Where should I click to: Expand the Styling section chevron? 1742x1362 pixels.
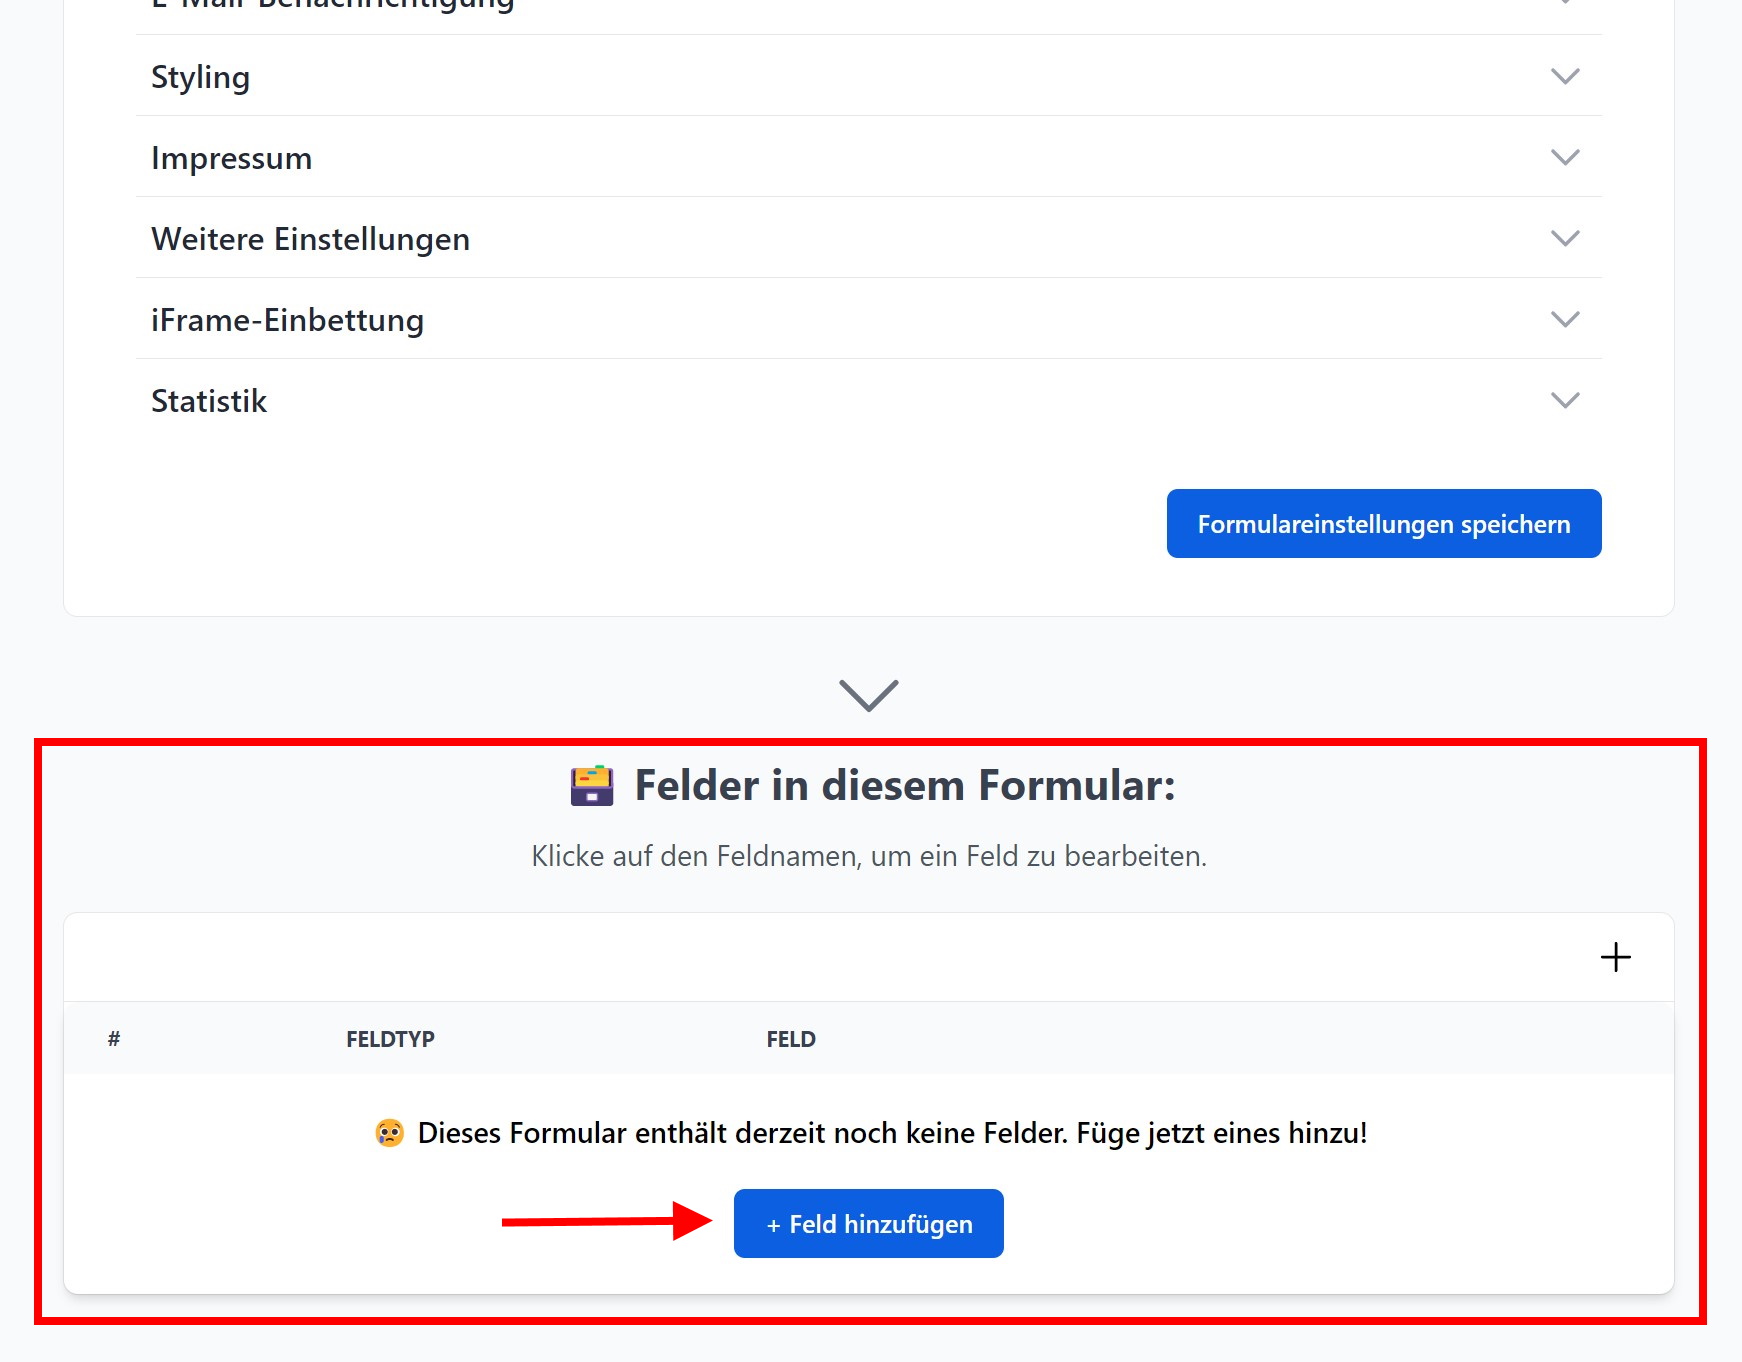(x=1564, y=77)
